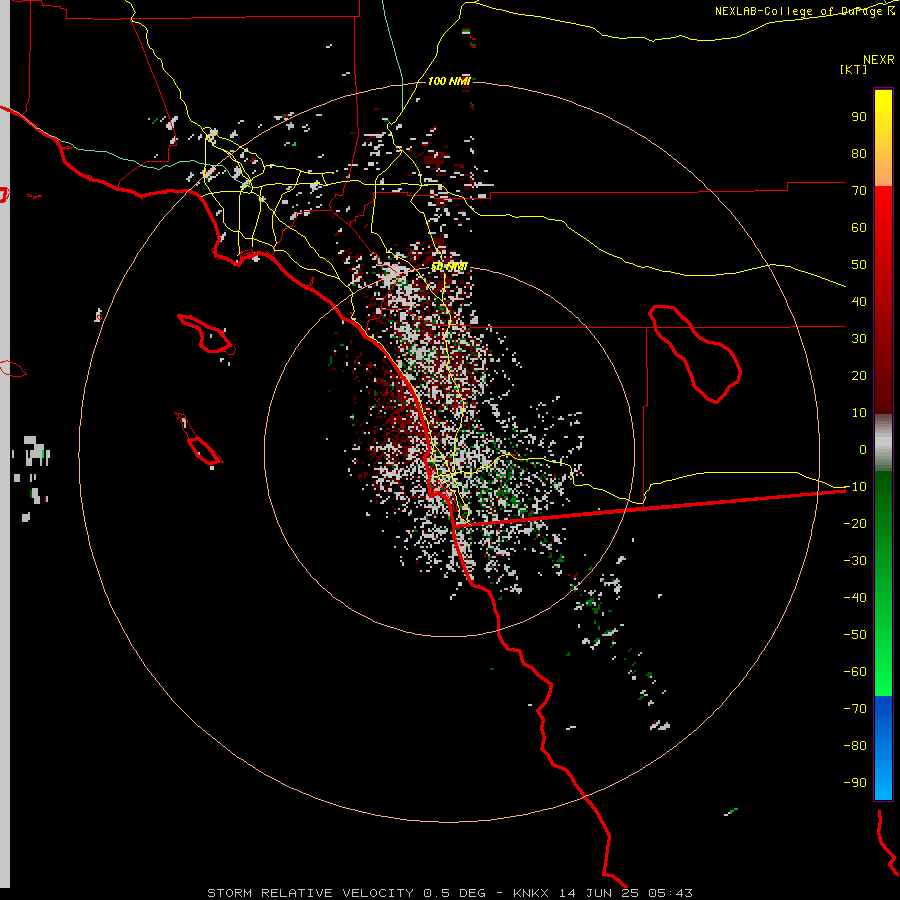Viewport: 900px width, 900px height.
Task: Click the -70 value on velocity scale
Action: click(x=855, y=708)
